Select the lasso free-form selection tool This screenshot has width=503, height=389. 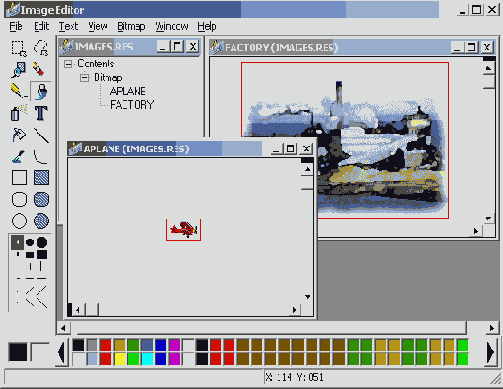pyautogui.click(x=41, y=48)
